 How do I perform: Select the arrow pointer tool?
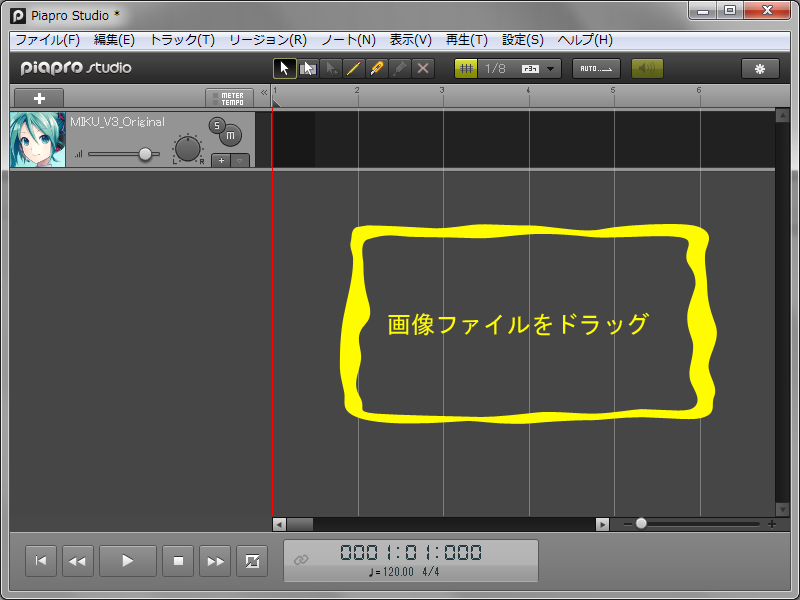pyautogui.click(x=285, y=68)
